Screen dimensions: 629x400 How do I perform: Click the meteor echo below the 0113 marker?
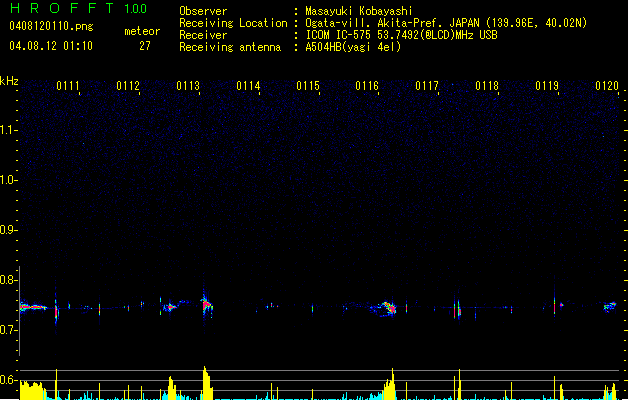tap(207, 306)
